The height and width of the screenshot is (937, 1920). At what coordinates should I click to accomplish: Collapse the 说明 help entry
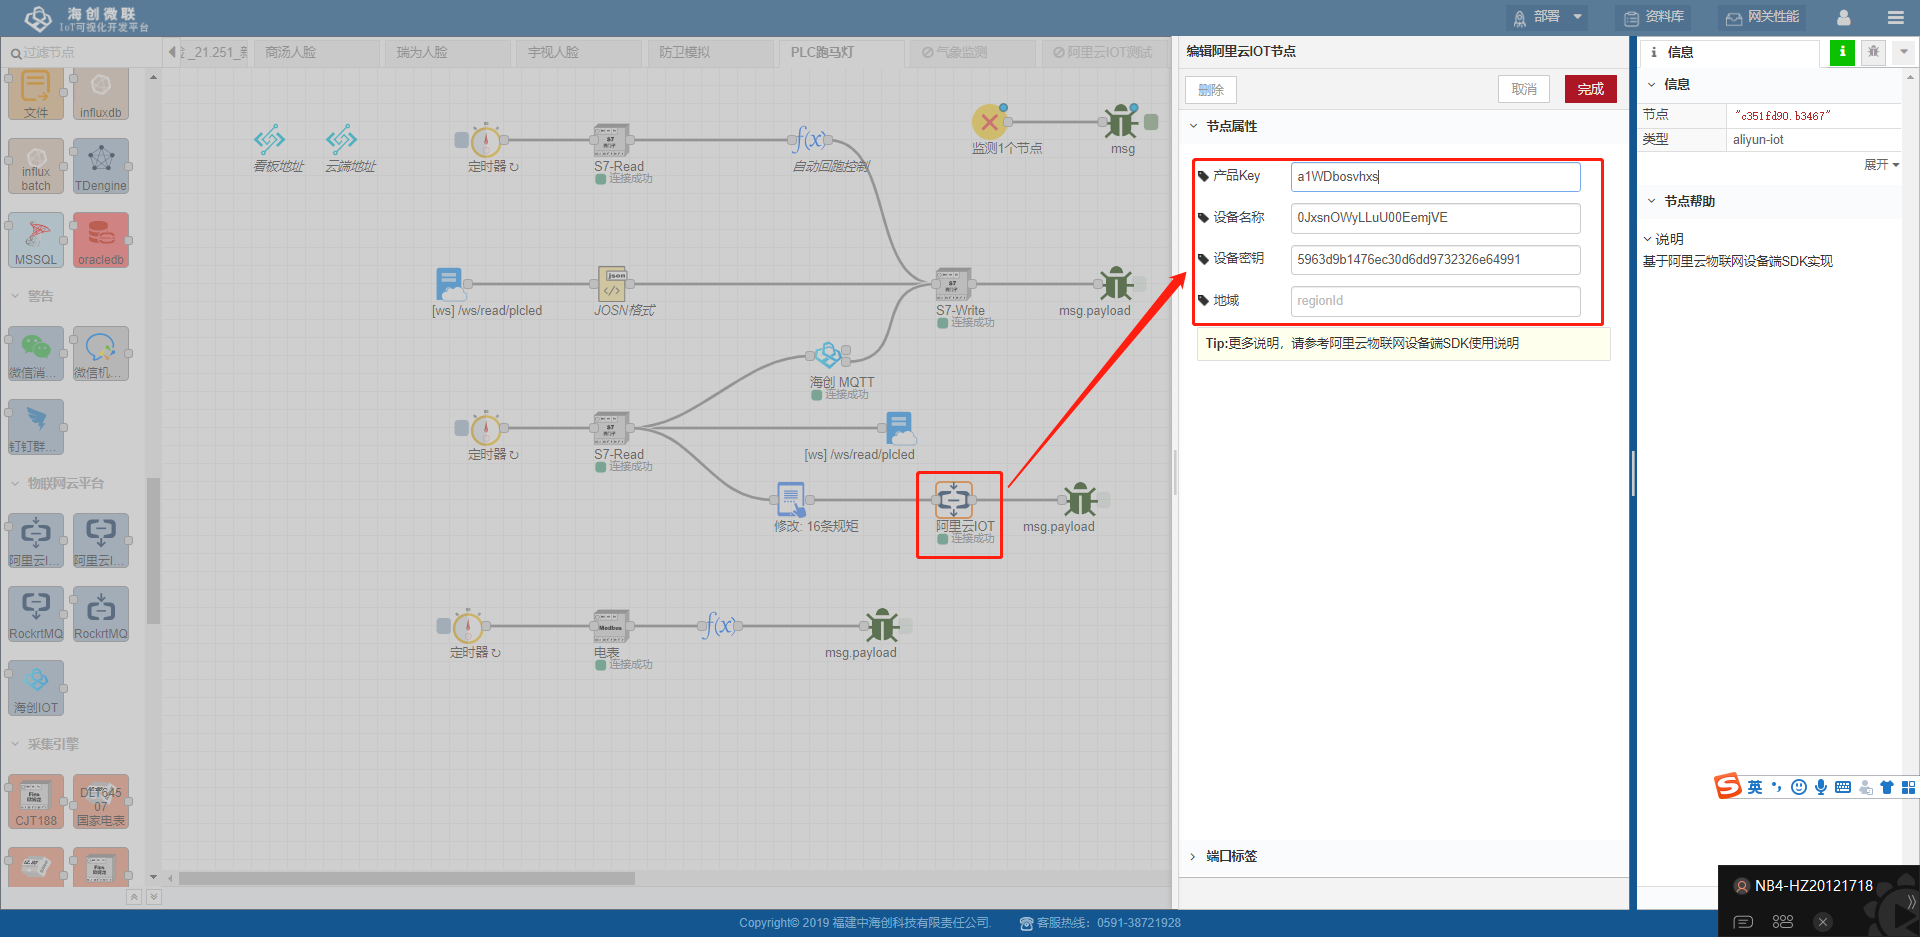(1648, 239)
